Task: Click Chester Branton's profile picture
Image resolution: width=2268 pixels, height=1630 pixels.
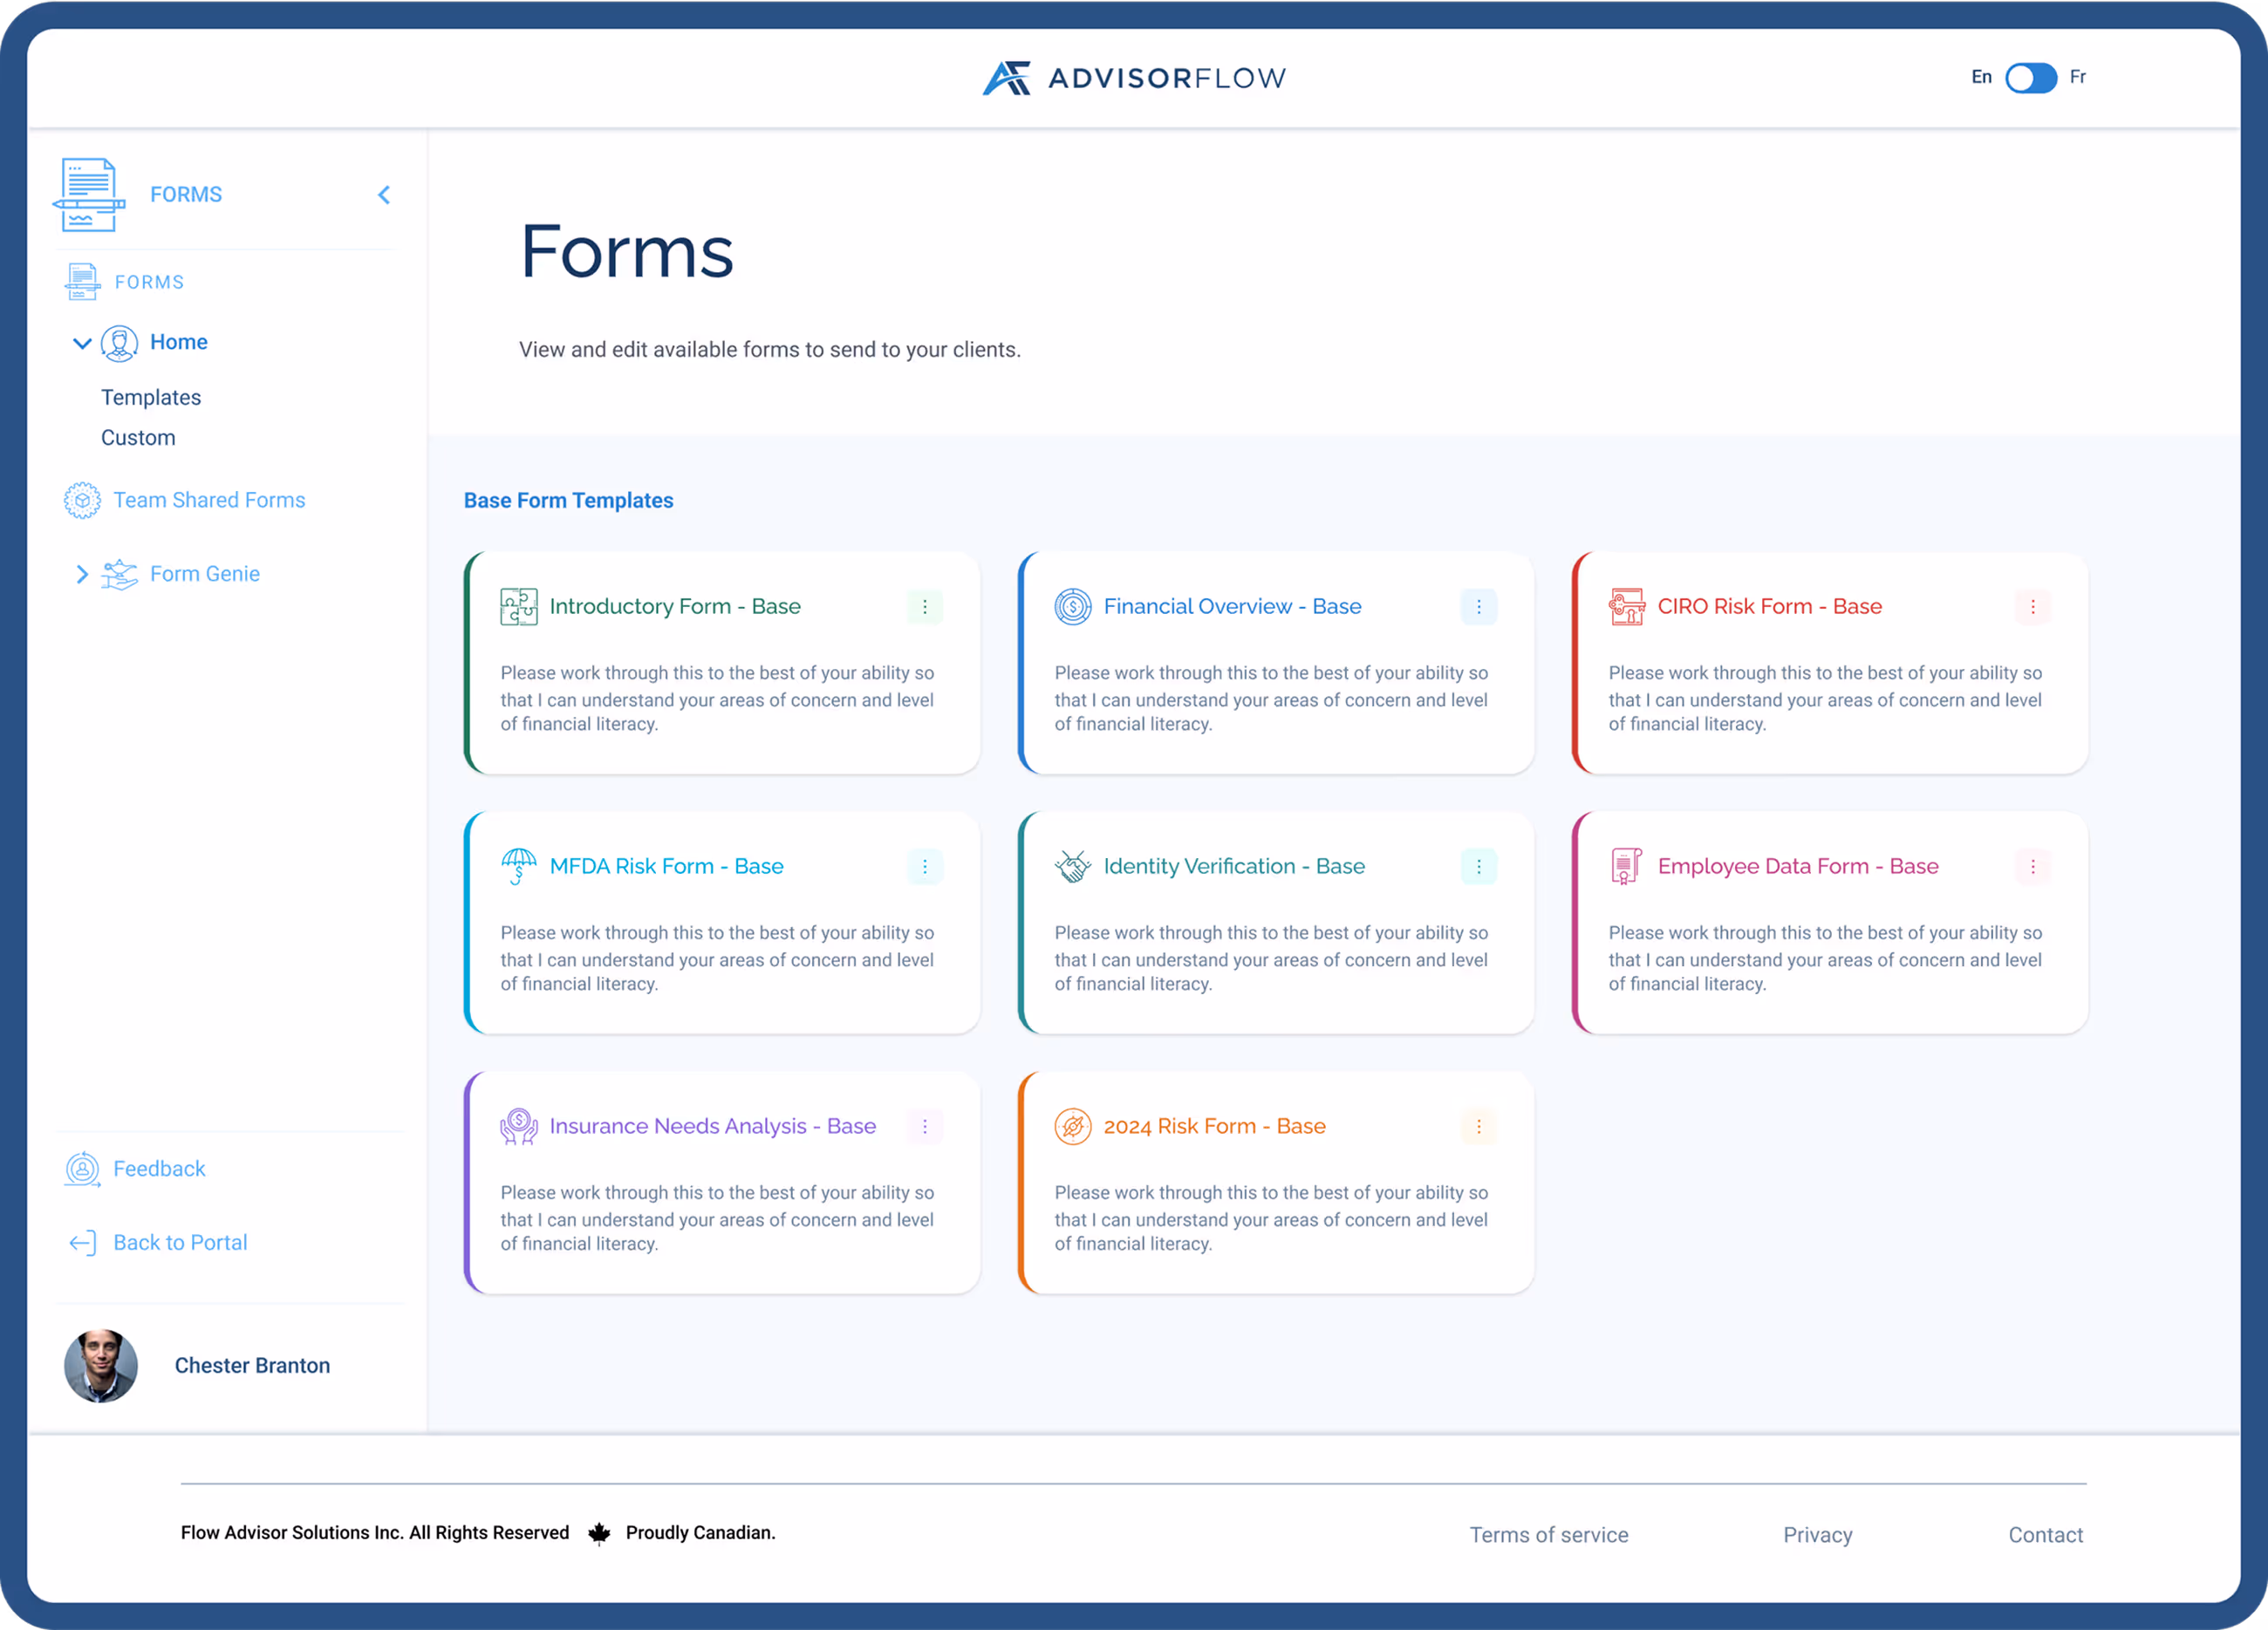Action: pos(101,1365)
